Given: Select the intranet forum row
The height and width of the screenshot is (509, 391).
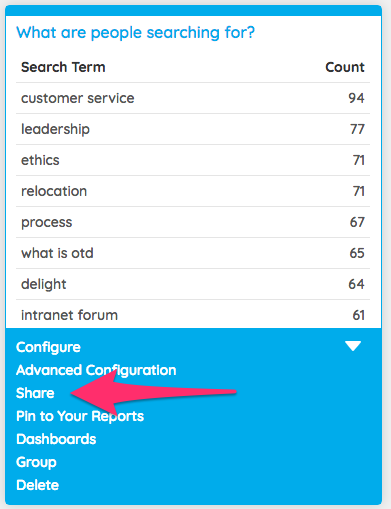Looking at the screenshot, I should (x=193, y=314).
